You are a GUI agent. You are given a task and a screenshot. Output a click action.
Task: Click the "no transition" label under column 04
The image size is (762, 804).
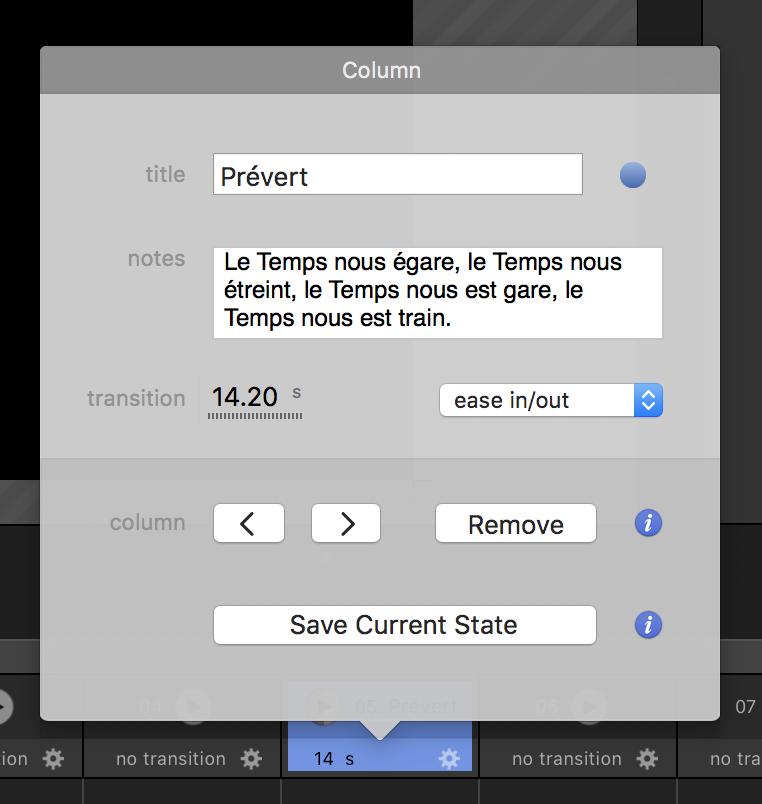tap(171, 759)
